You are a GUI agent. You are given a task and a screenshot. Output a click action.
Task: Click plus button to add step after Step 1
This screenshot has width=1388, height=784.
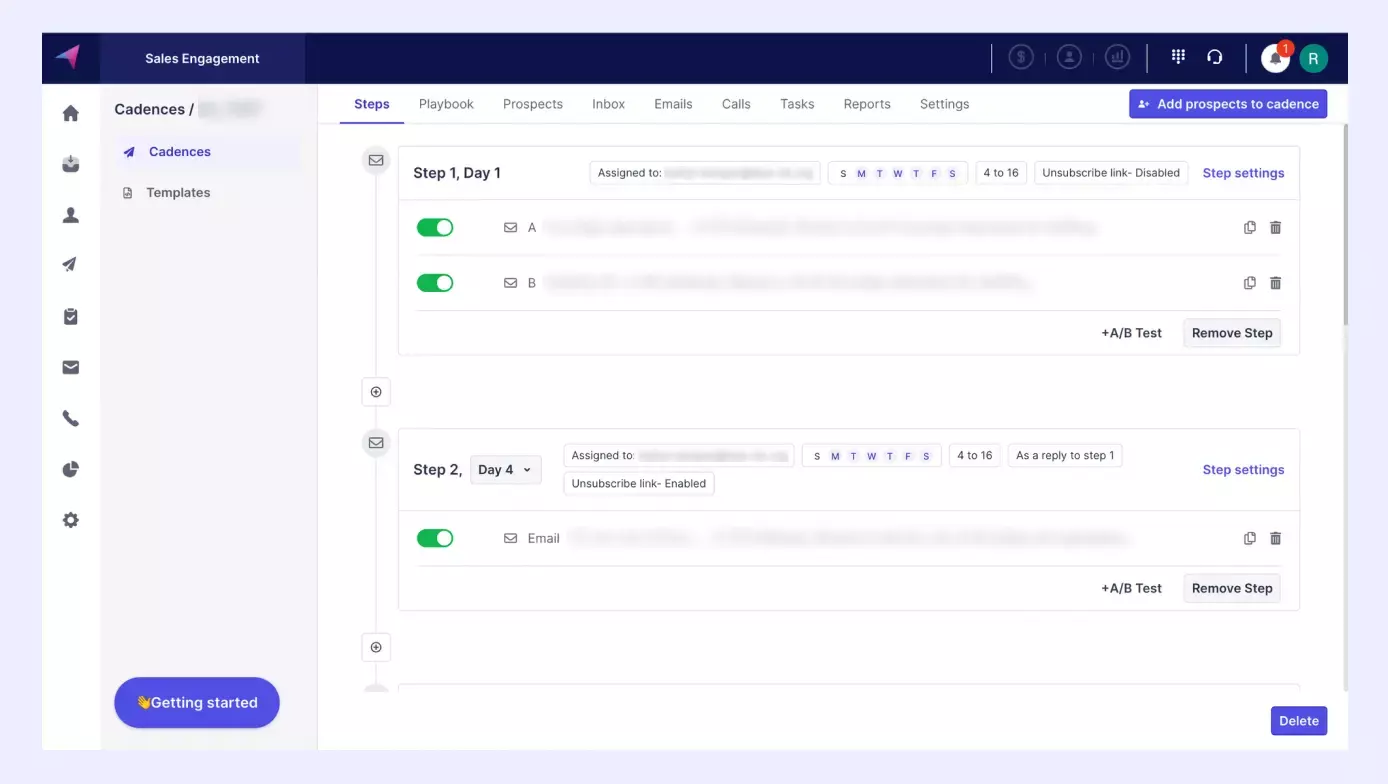pyautogui.click(x=376, y=392)
